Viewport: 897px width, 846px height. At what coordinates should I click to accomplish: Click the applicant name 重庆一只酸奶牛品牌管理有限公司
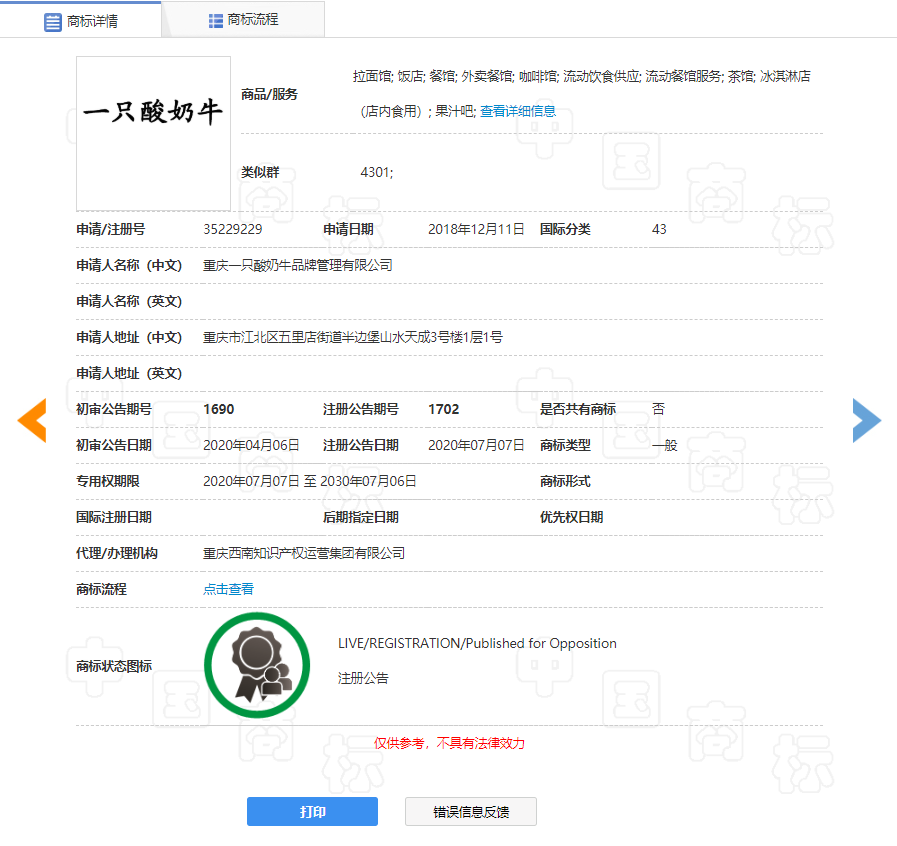297,265
